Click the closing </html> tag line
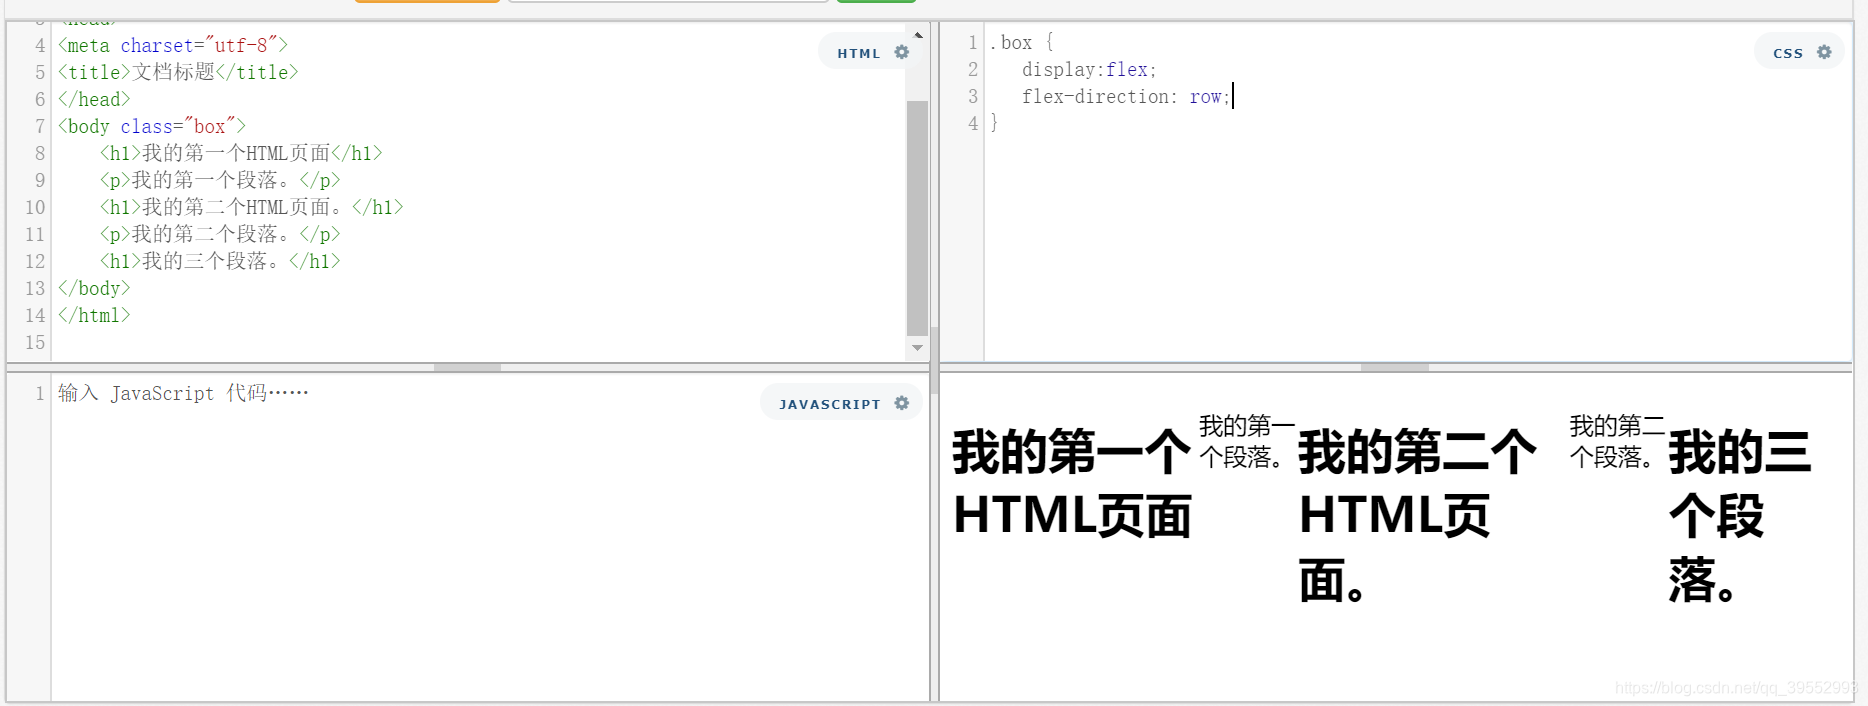Viewport: 1868px width, 706px height. pos(94,315)
